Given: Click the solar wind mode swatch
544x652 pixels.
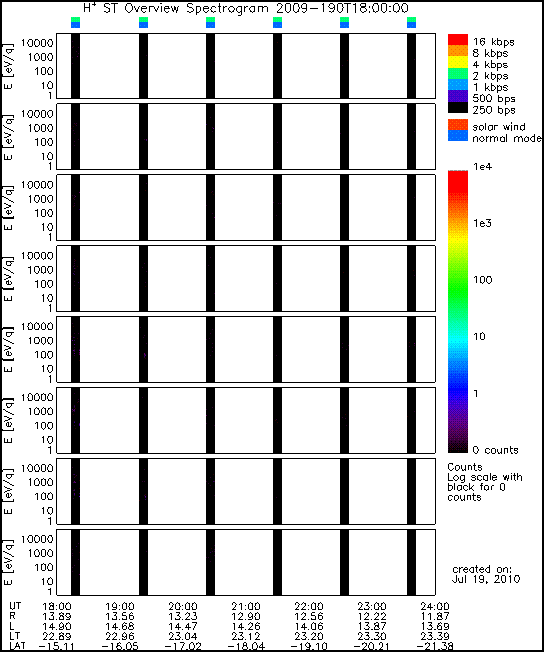Looking at the screenshot, I should tap(458, 125).
